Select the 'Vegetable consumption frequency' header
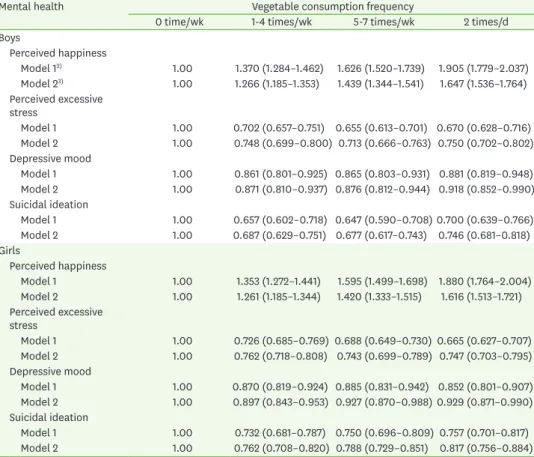This screenshot has width=534, height=457. tap(333, 6)
